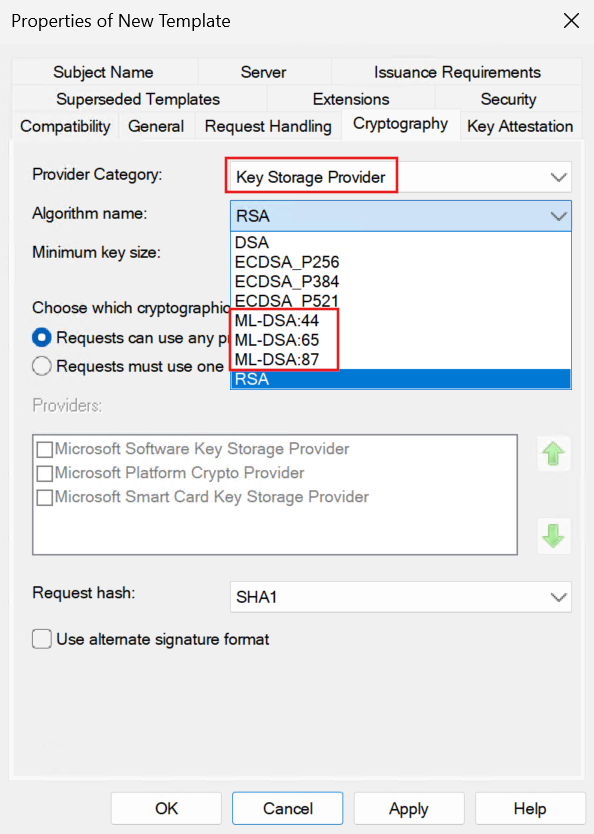Select 'Requests must use one' radio option
This screenshot has height=834, width=594.
click(x=41, y=366)
